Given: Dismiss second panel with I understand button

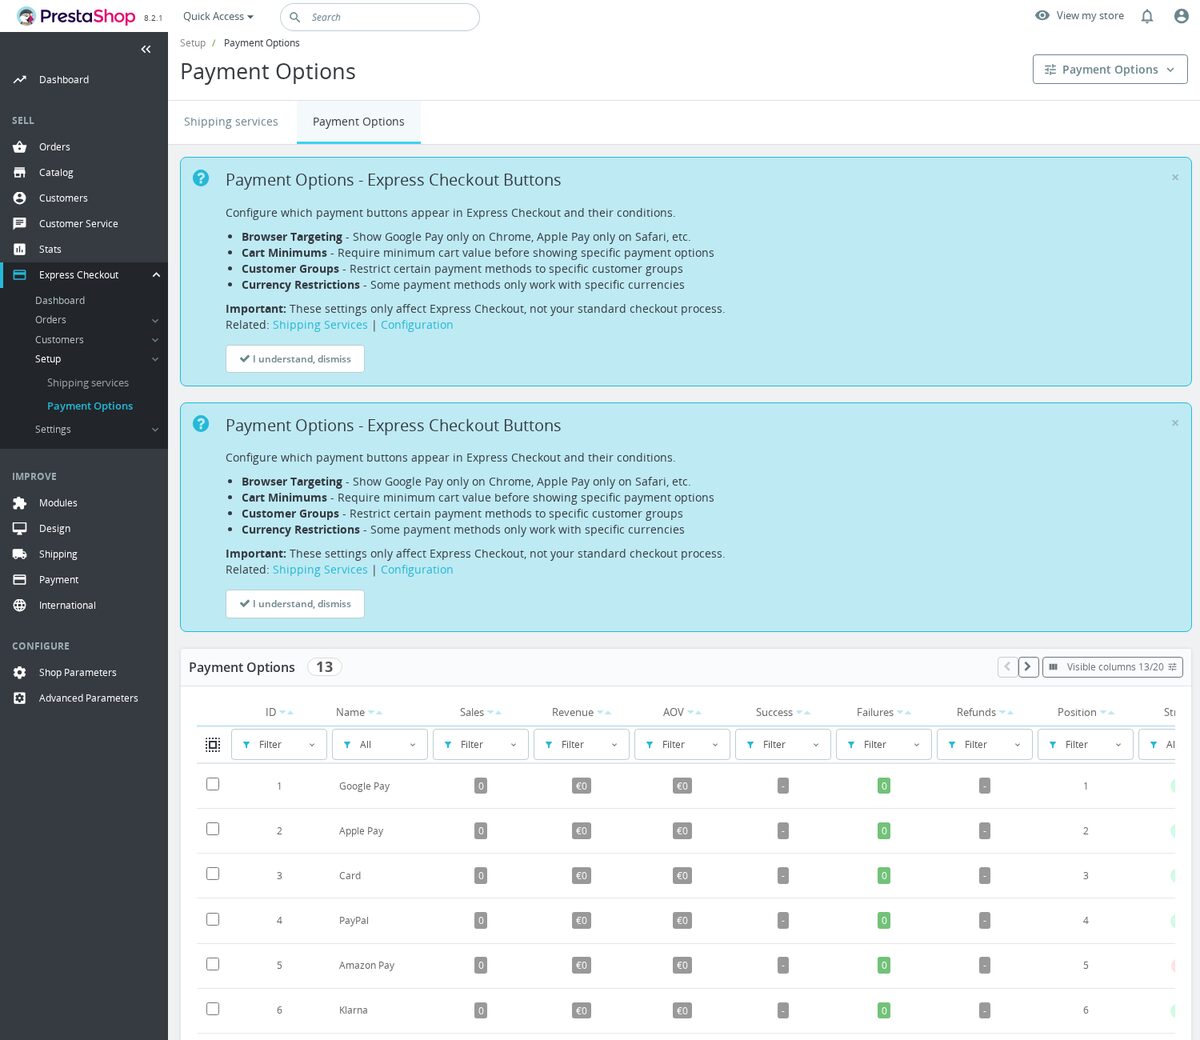Looking at the screenshot, I should (x=295, y=604).
